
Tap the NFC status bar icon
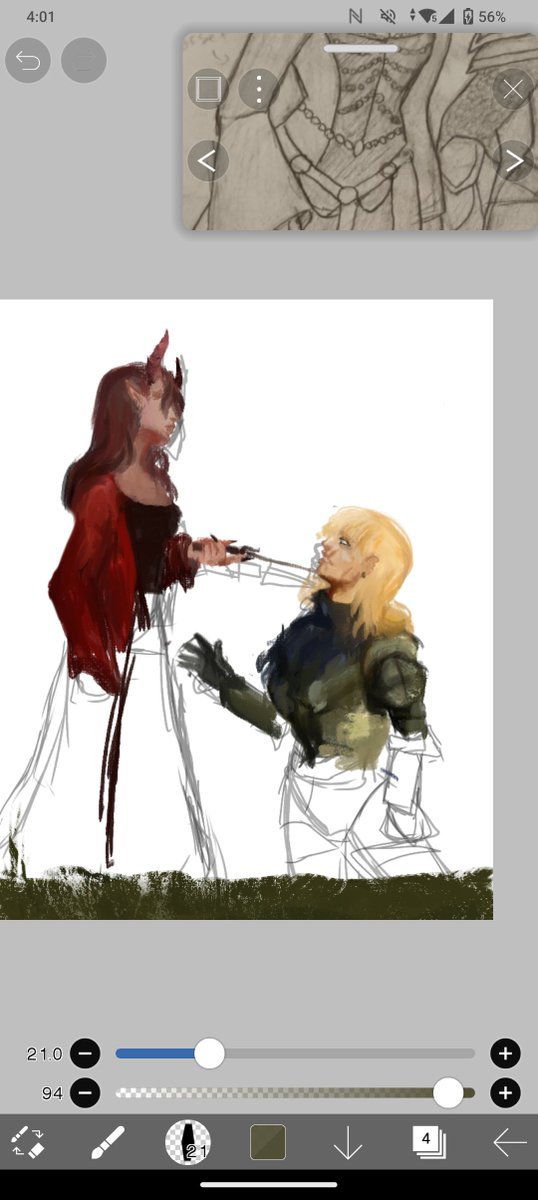point(355,17)
